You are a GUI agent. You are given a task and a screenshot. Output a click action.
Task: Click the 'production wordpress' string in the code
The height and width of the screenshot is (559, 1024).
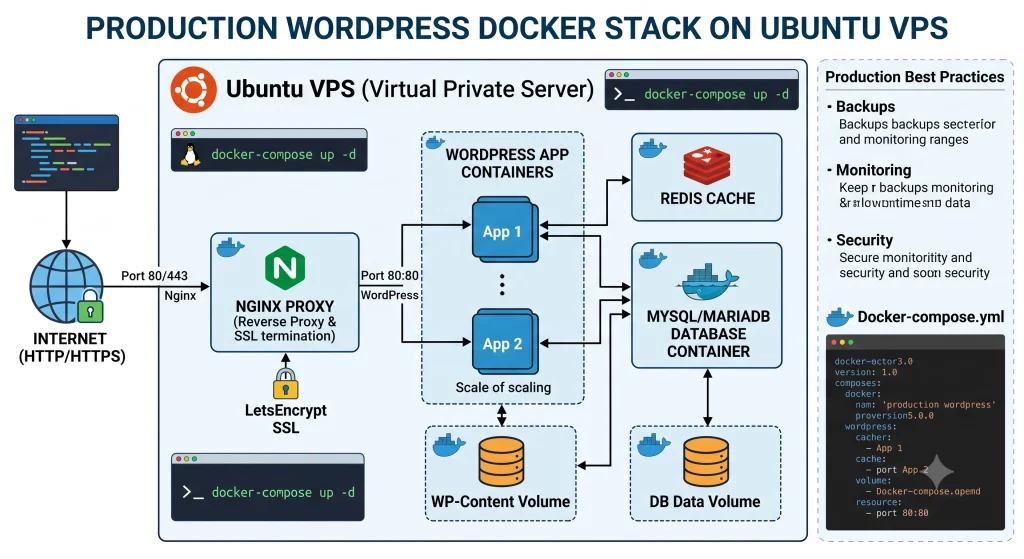(x=939, y=405)
